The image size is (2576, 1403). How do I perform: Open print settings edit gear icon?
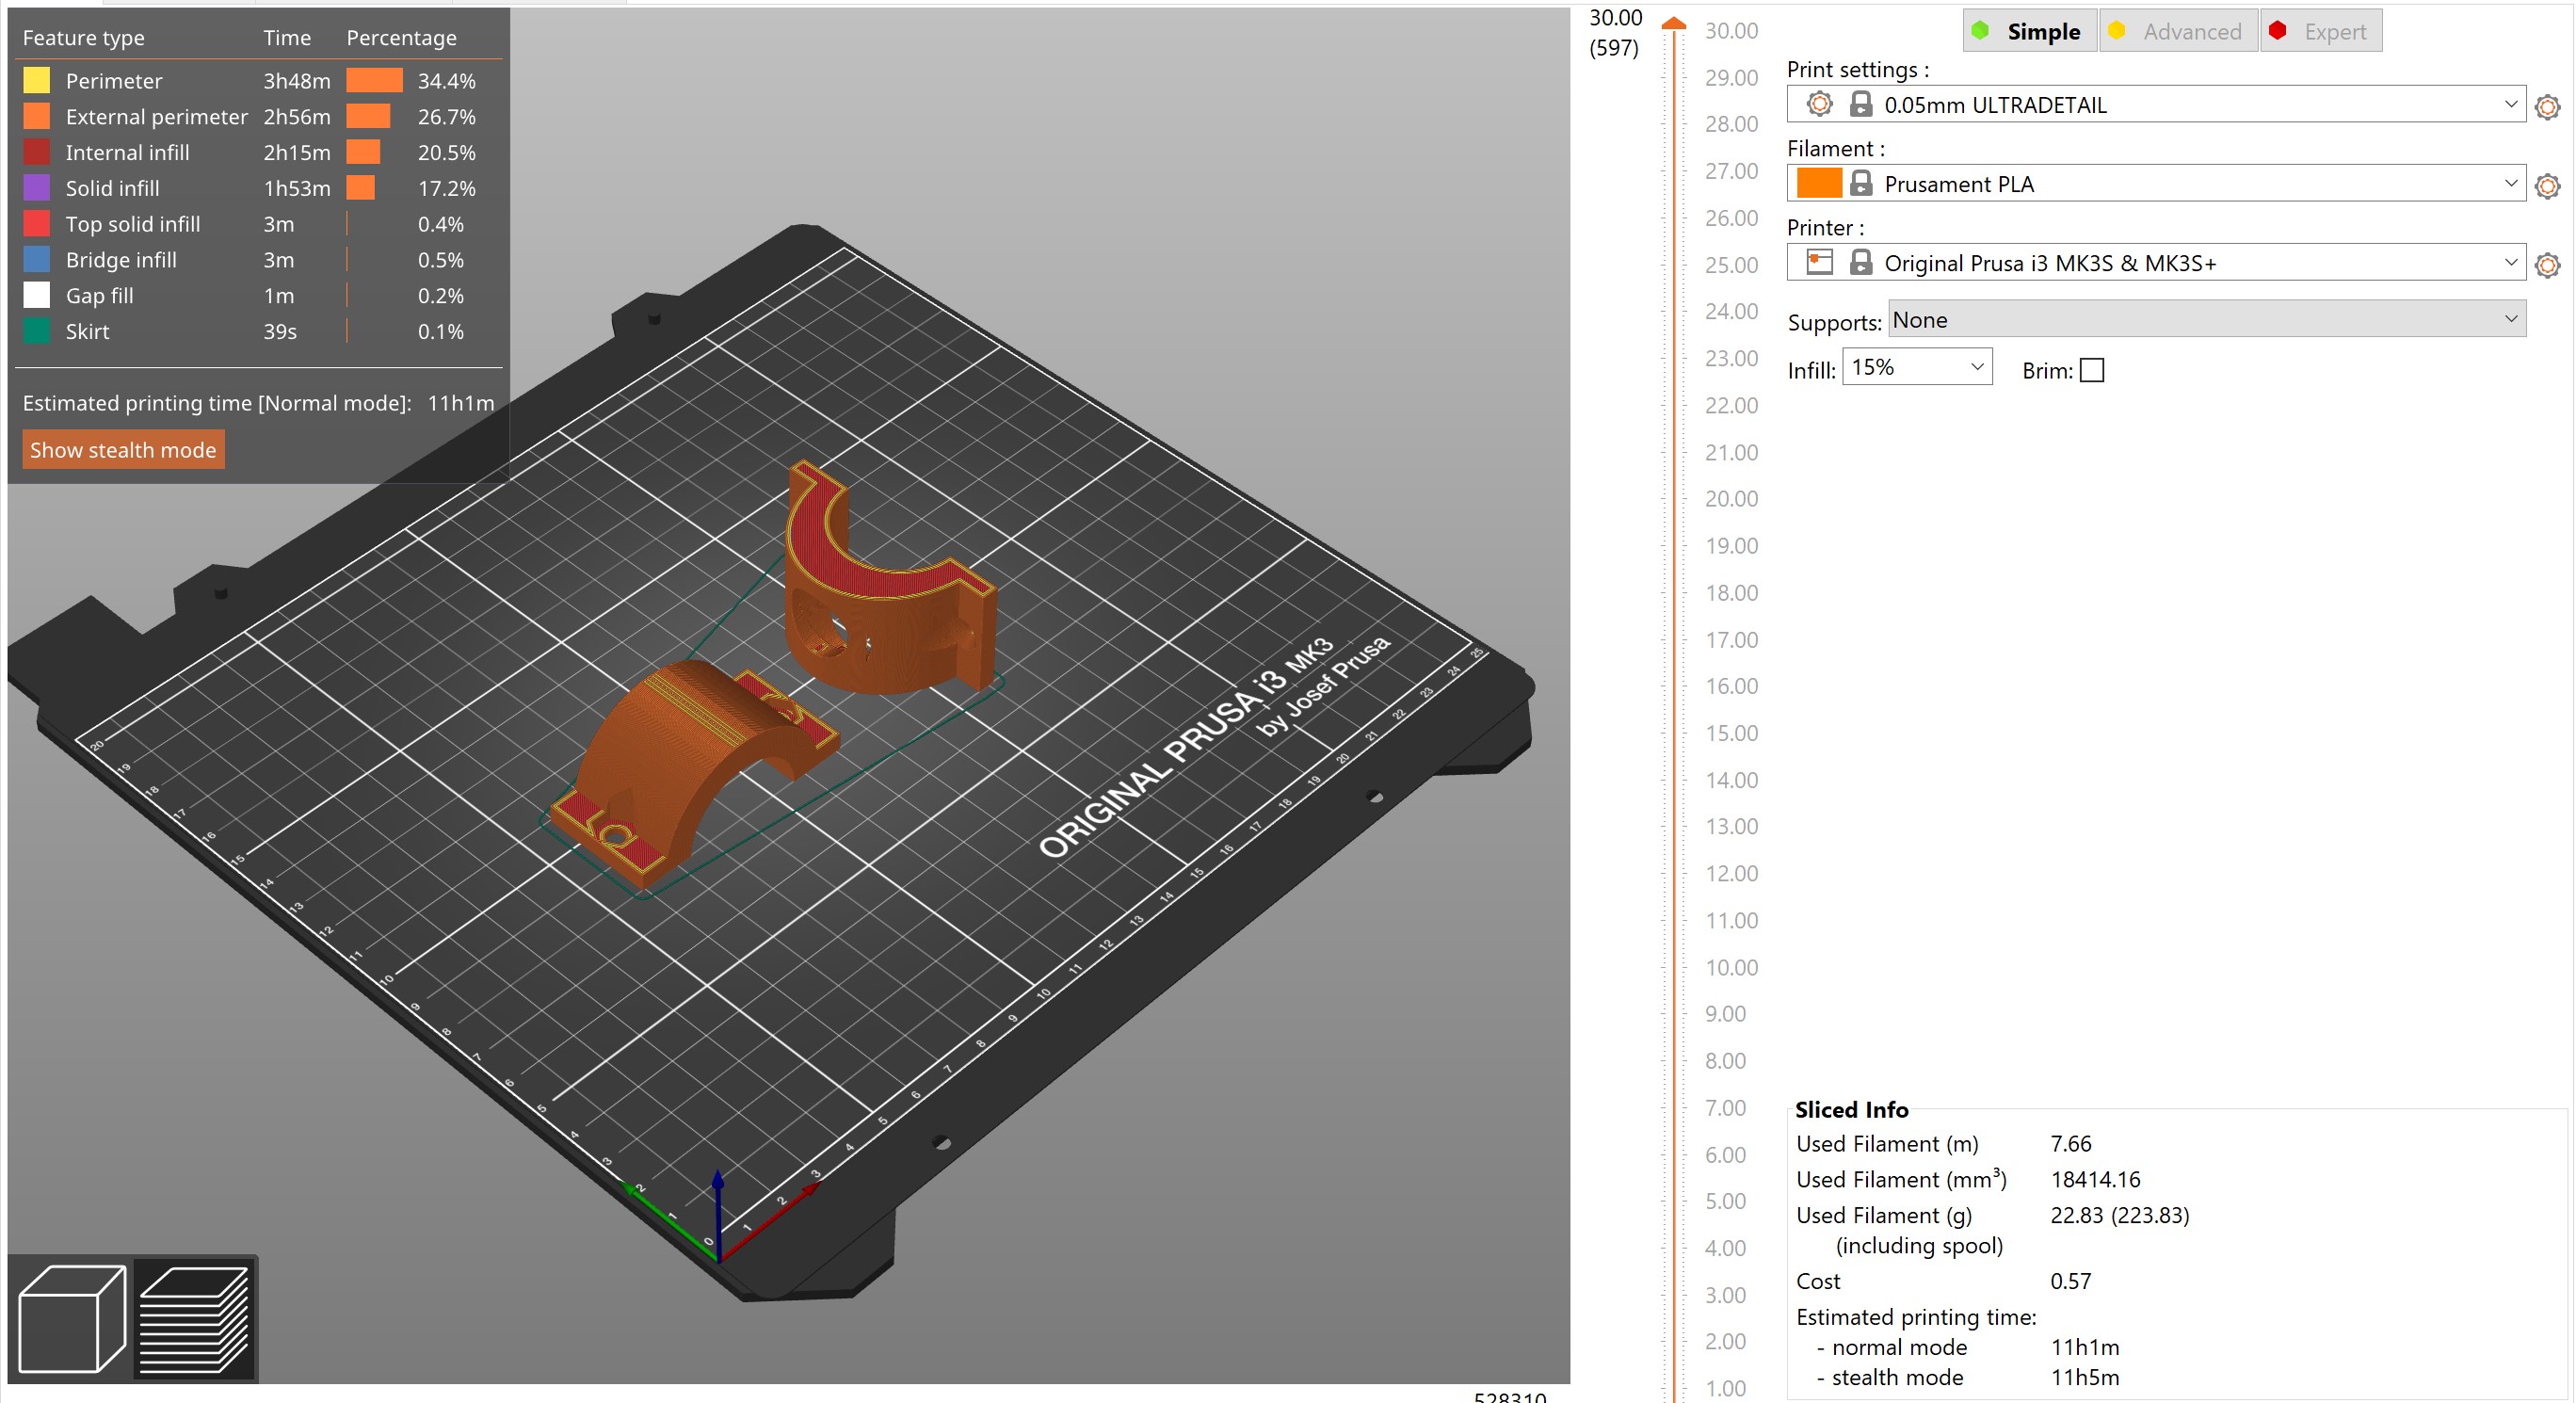click(x=2548, y=106)
